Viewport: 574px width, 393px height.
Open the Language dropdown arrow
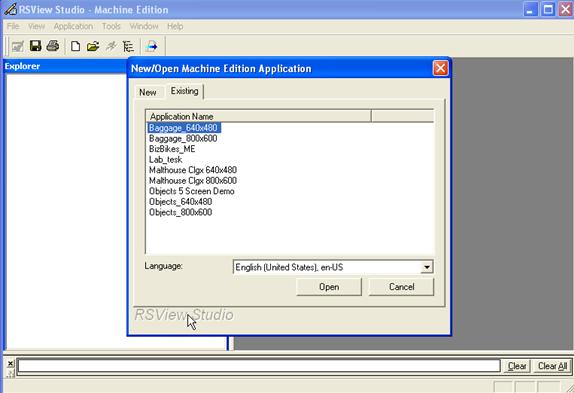coord(426,267)
